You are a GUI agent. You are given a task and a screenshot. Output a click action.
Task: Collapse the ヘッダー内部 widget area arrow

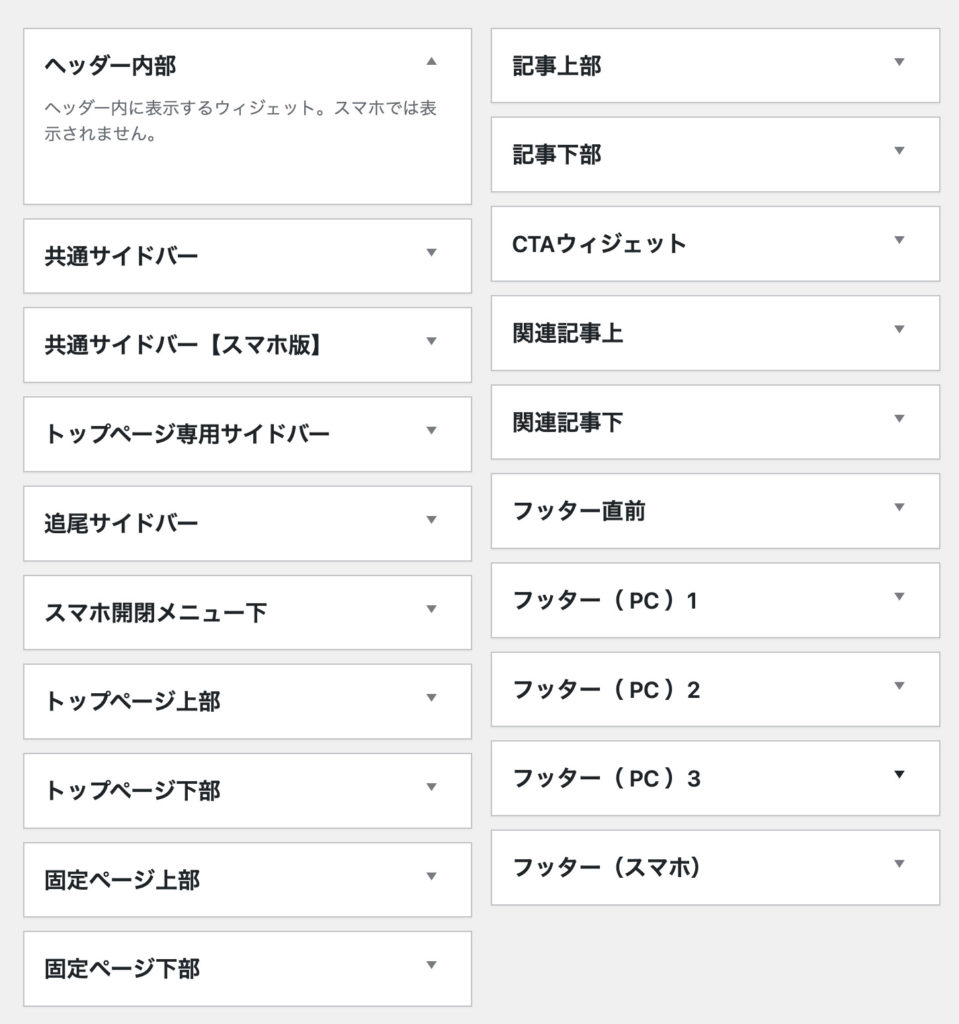pyautogui.click(x=431, y=62)
